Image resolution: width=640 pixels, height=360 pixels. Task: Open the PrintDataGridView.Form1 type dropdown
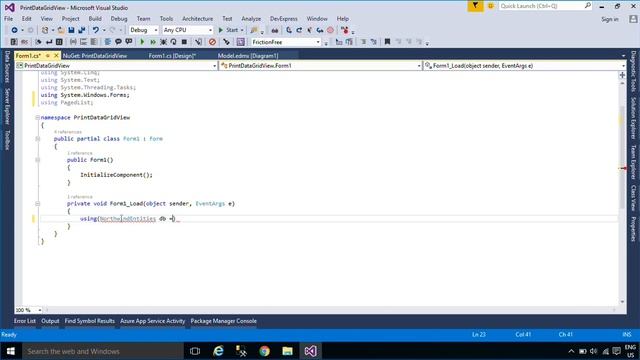coord(321,66)
